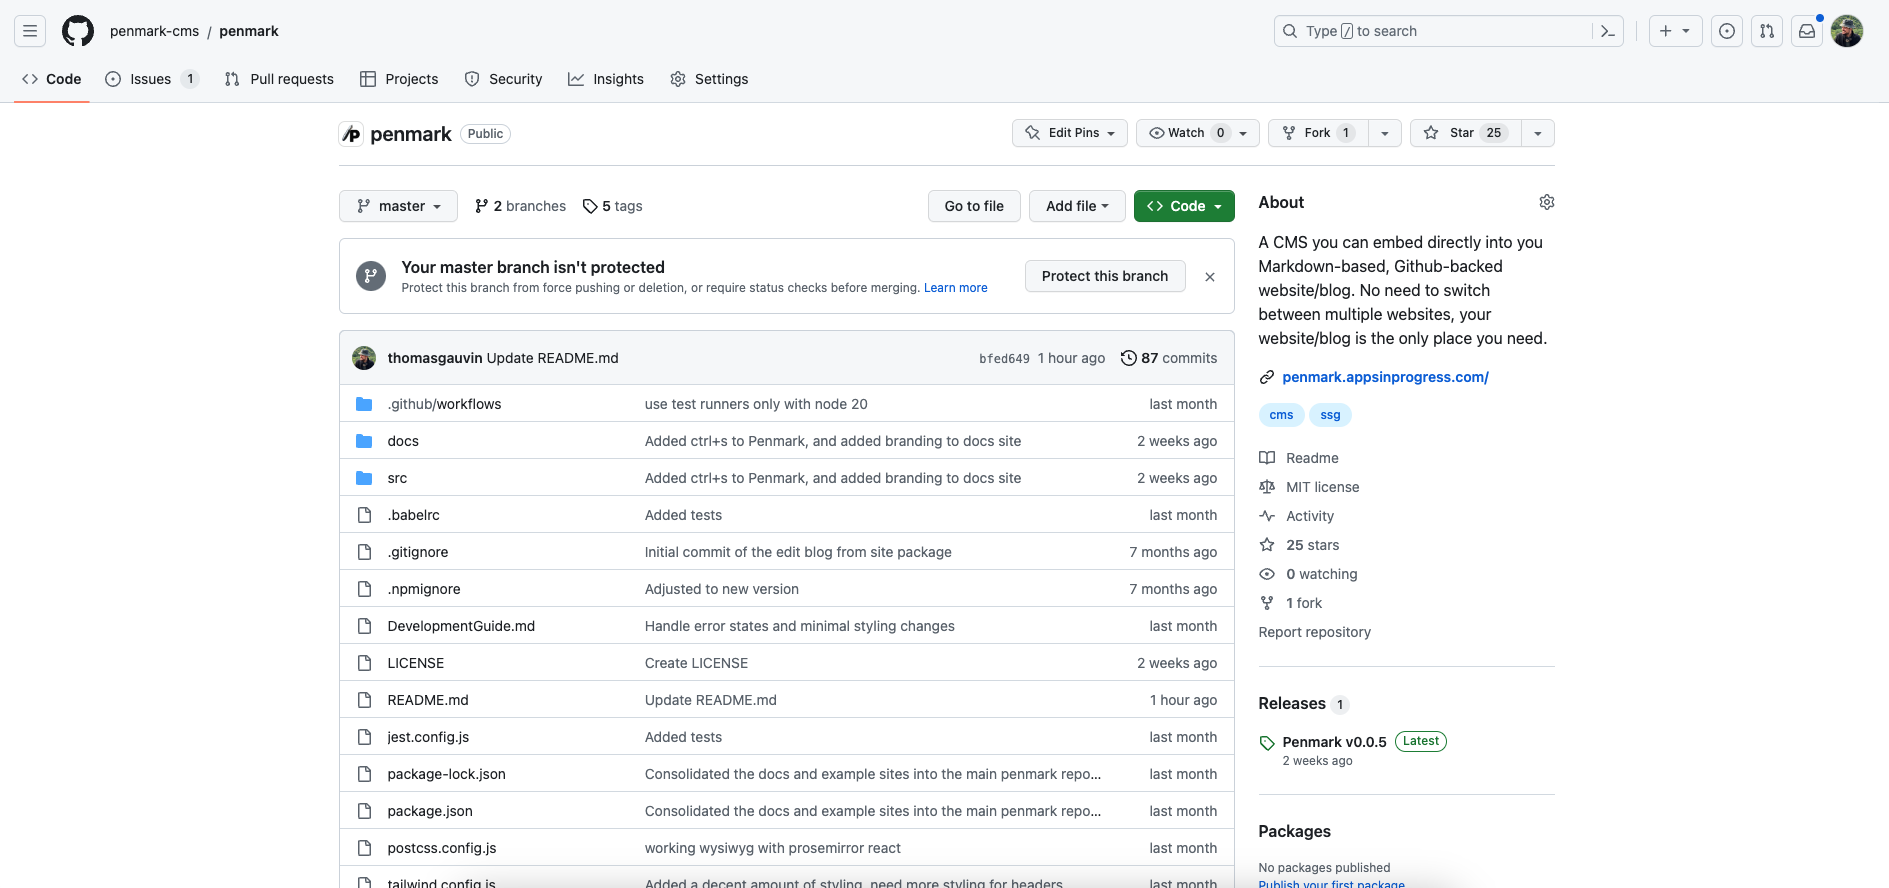Open the master branch selector dropdown
Viewport: 1889px width, 888px height.
click(x=398, y=206)
